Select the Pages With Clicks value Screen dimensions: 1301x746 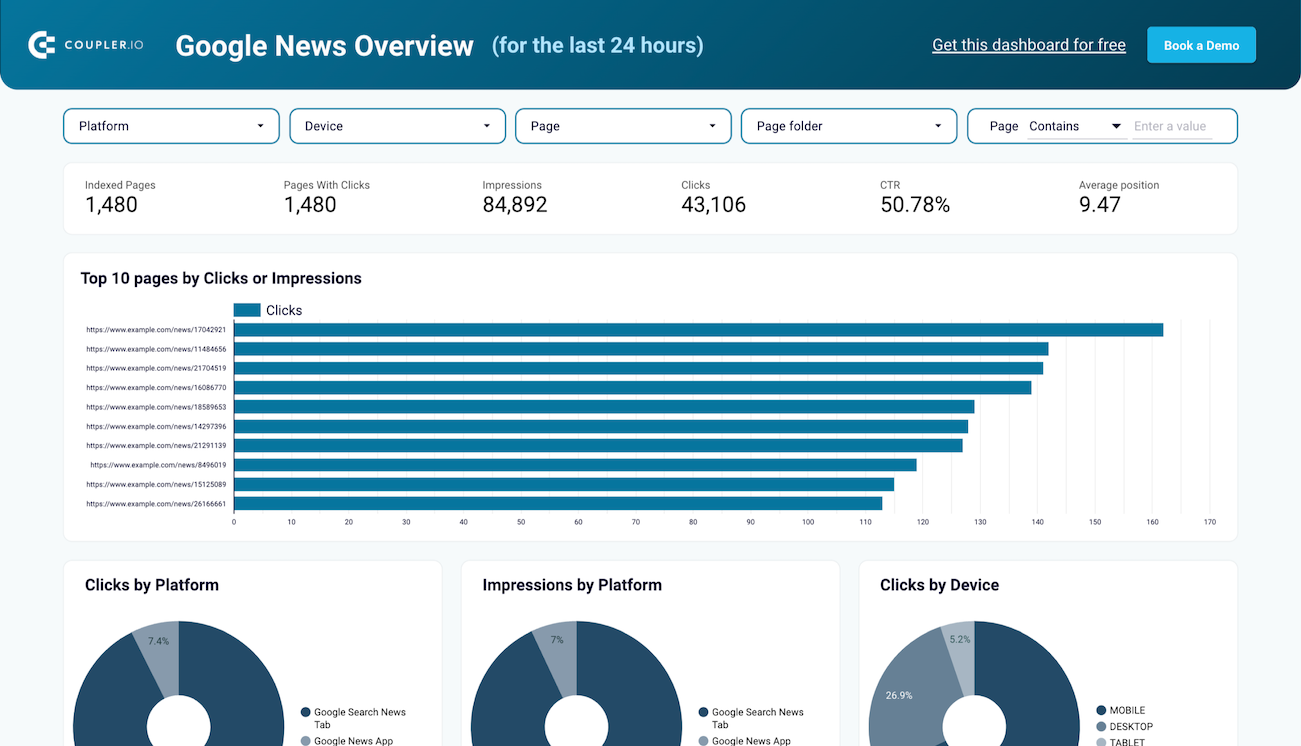310,205
